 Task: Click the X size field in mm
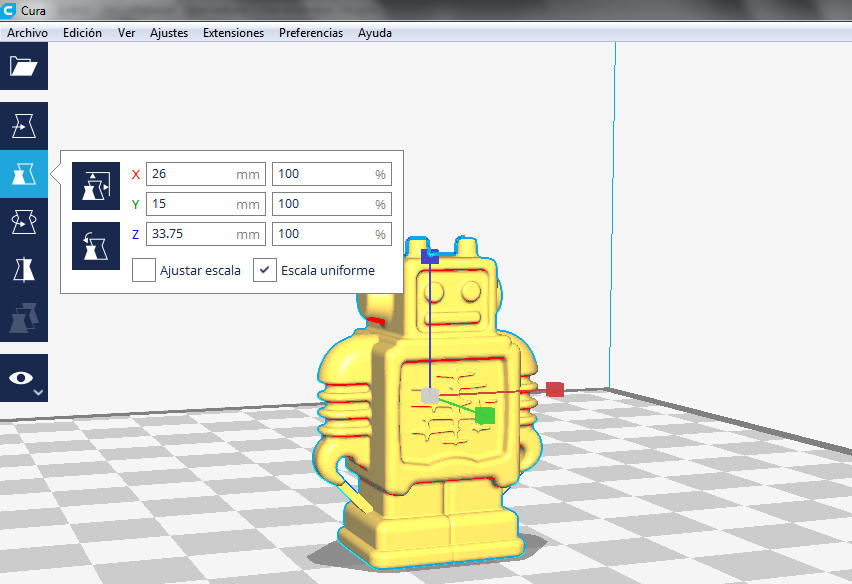coord(190,174)
